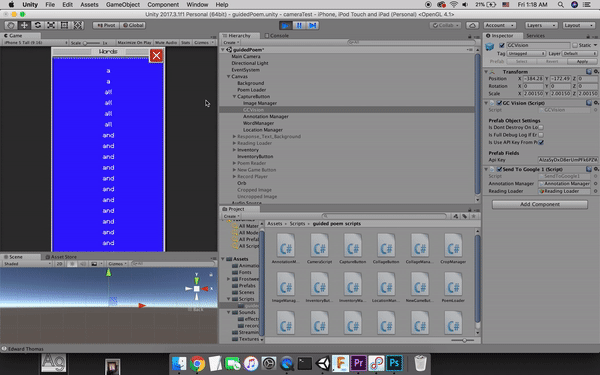Open the Layout dropdown
Viewport: 600px width, 375px height.
(578, 25)
